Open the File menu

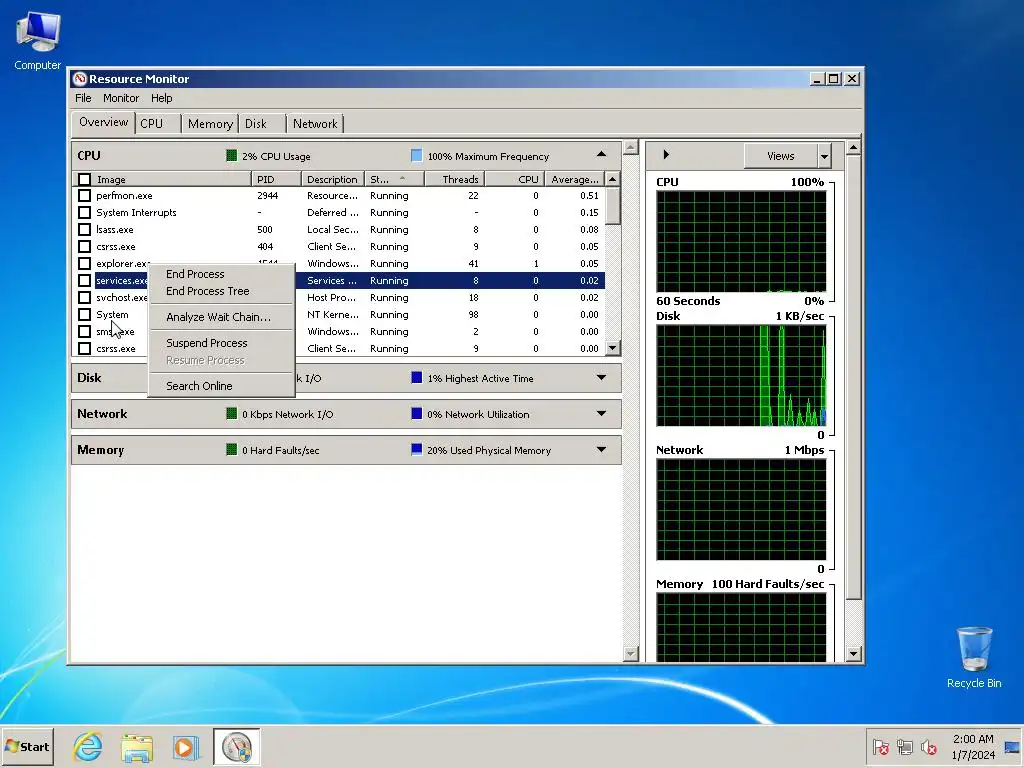pos(83,98)
